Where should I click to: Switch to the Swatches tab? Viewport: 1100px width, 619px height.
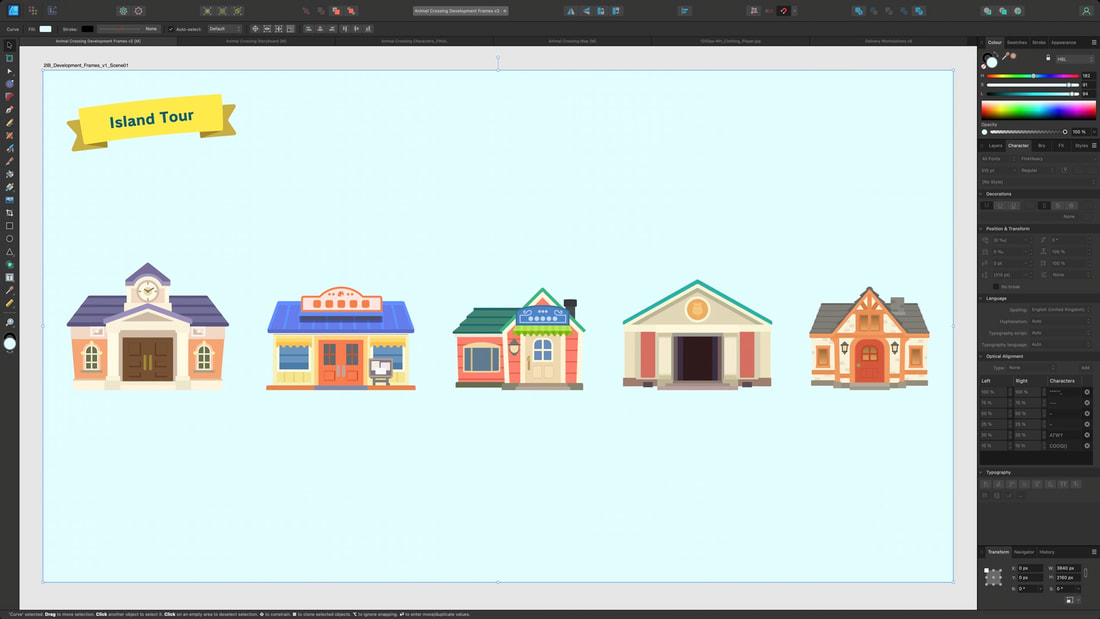[1017, 43]
